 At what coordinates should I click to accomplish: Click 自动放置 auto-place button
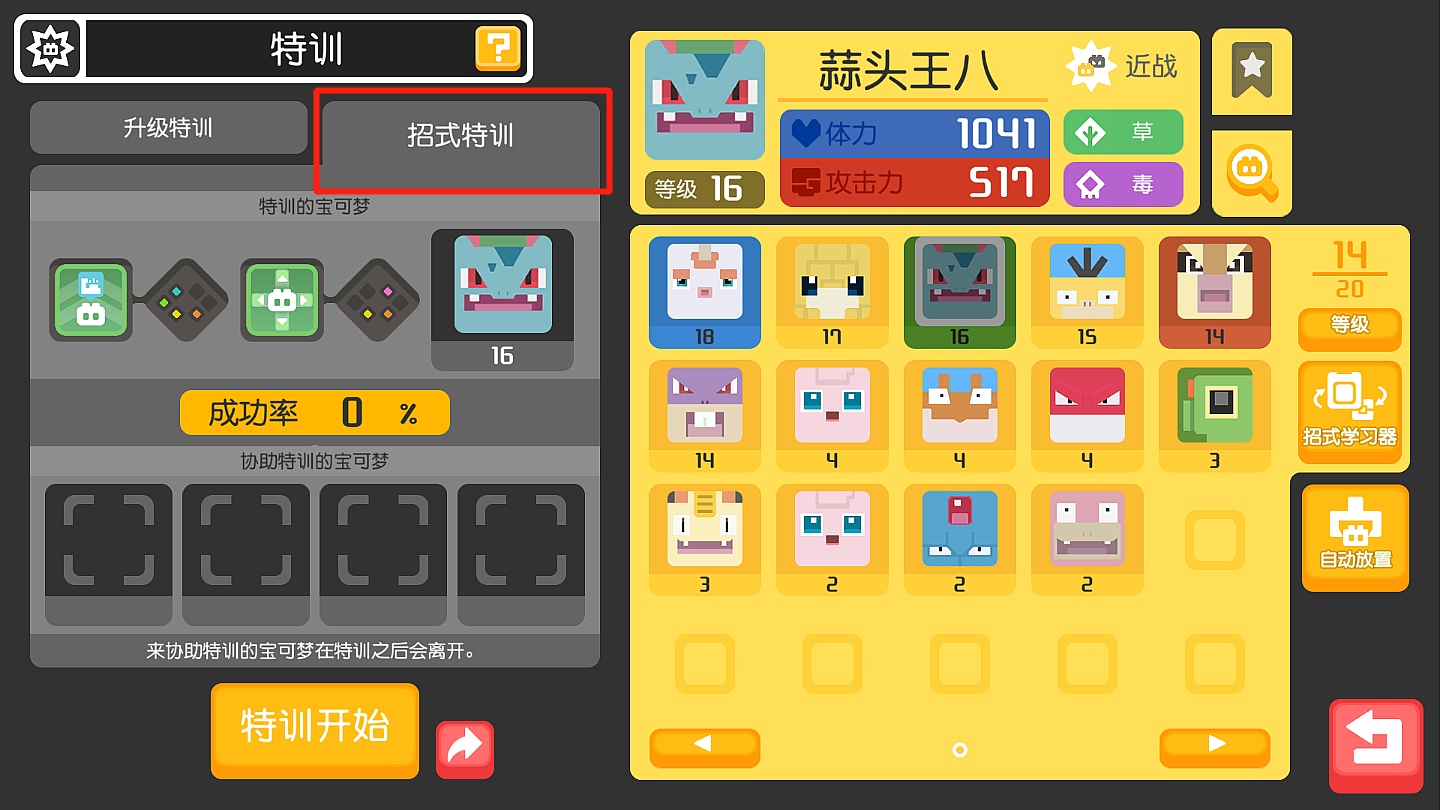click(x=1355, y=537)
